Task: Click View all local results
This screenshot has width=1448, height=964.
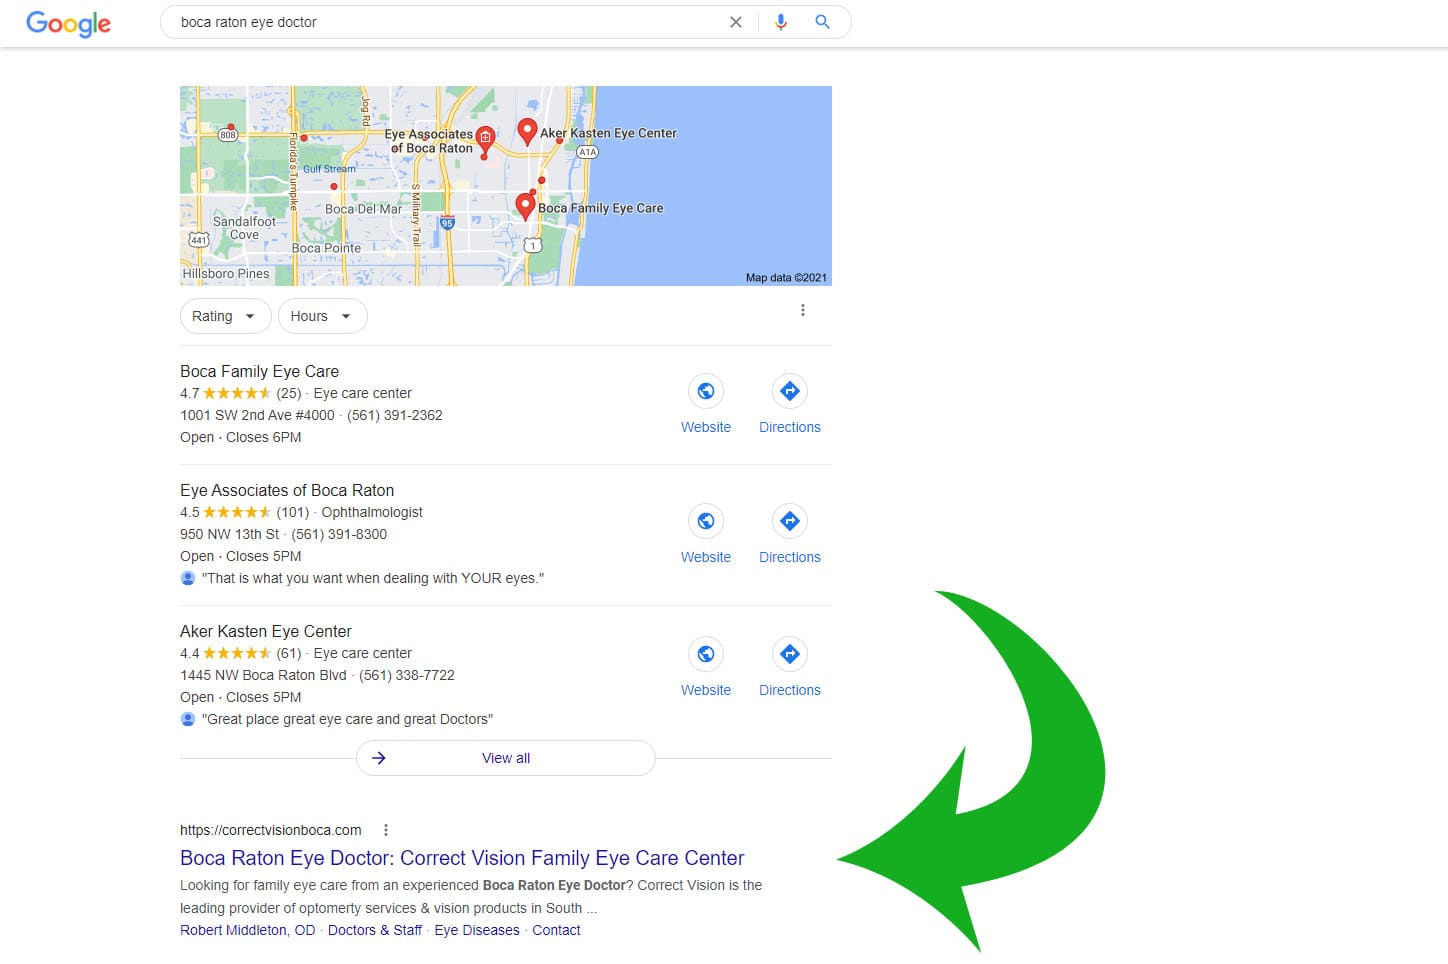Action: 506,758
